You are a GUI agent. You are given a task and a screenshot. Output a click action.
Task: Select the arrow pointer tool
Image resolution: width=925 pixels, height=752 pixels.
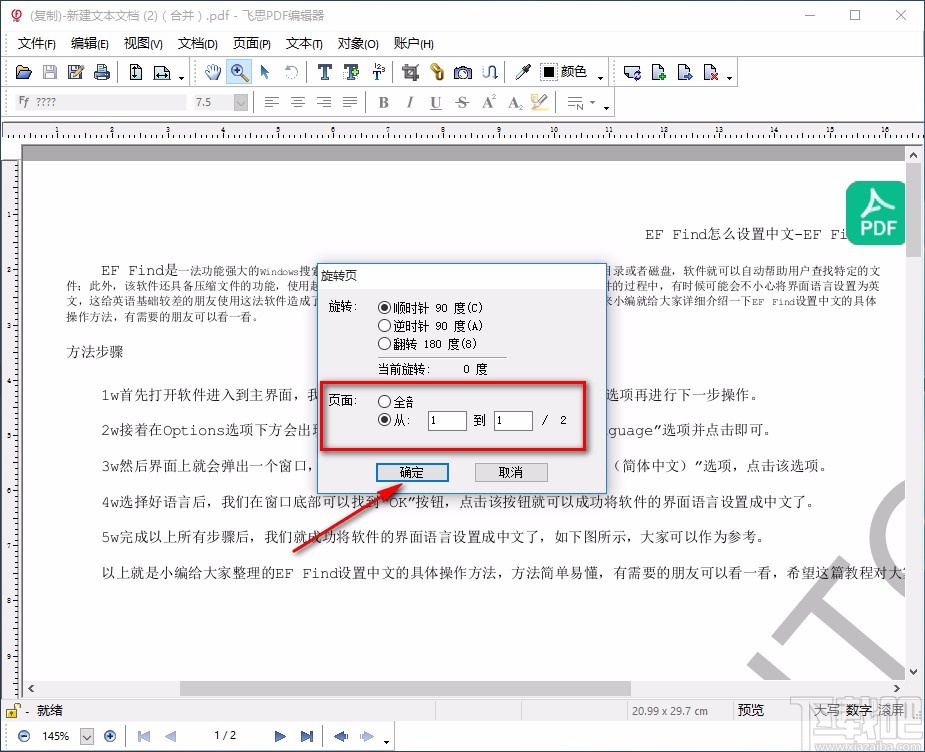265,73
